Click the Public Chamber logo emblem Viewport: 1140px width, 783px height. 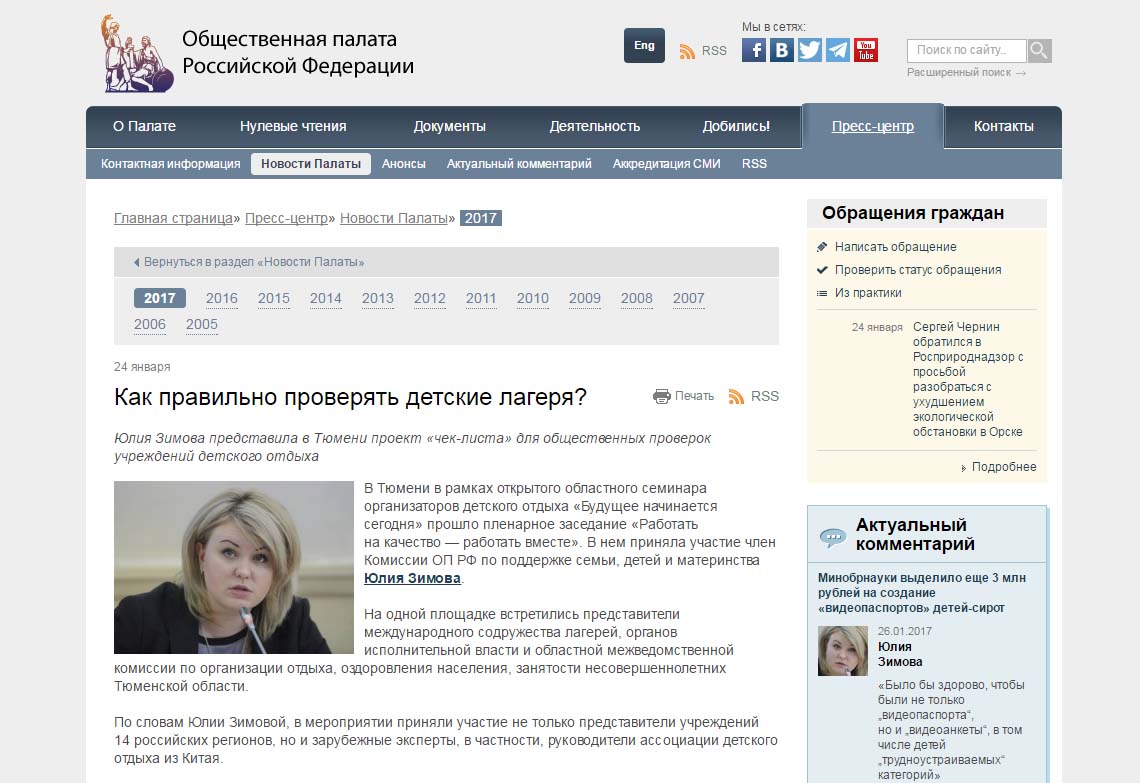click(136, 53)
